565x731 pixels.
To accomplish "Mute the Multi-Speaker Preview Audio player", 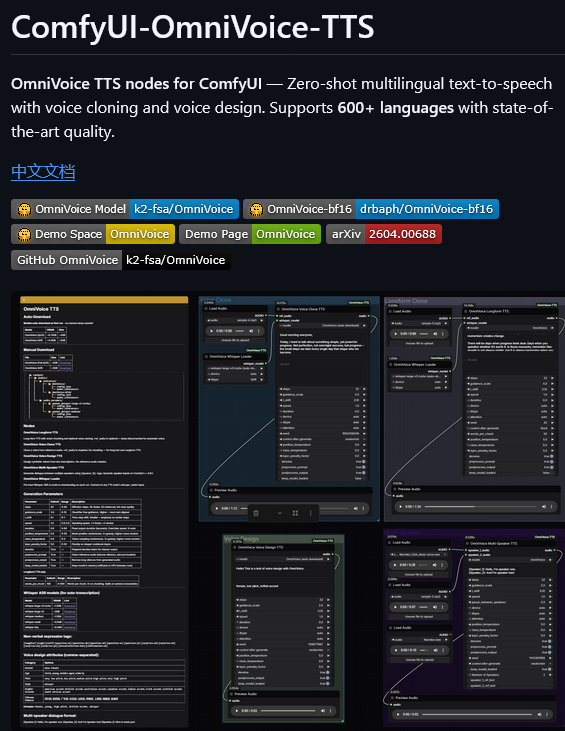I will [x=541, y=714].
